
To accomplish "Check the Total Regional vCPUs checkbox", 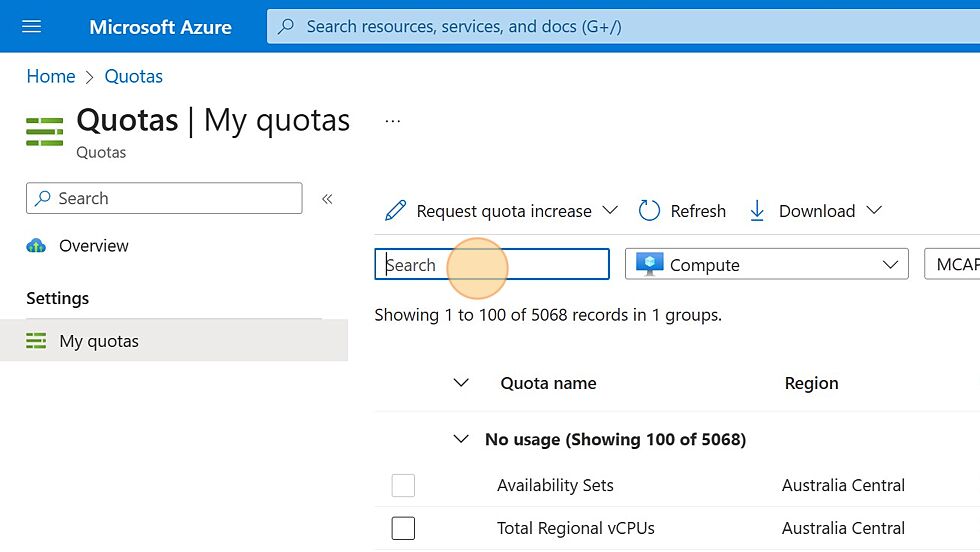I will click(x=403, y=528).
